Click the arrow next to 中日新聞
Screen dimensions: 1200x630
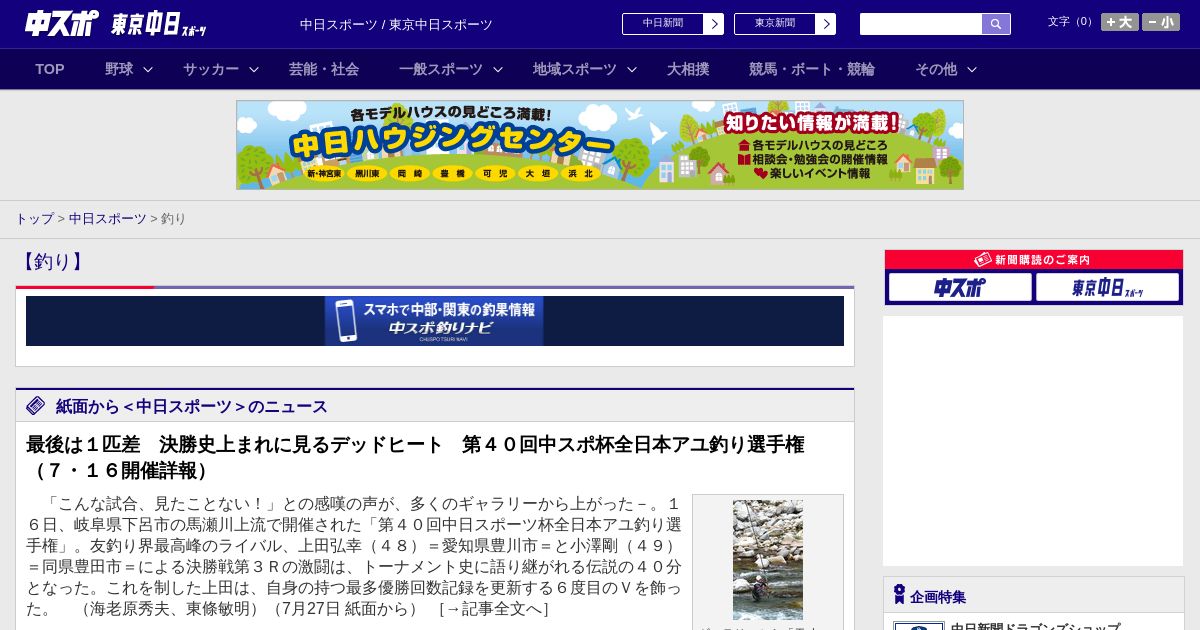tap(713, 24)
